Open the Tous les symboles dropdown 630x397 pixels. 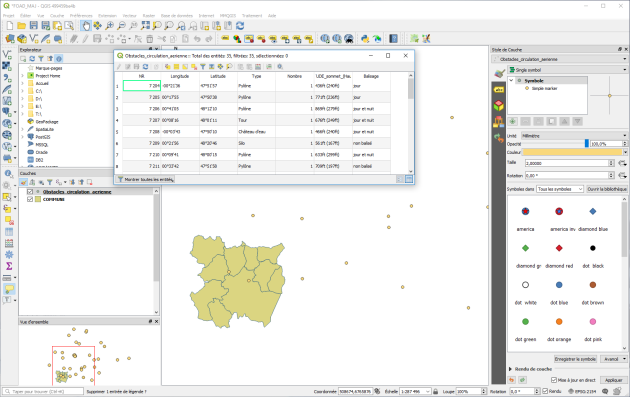click(560, 189)
